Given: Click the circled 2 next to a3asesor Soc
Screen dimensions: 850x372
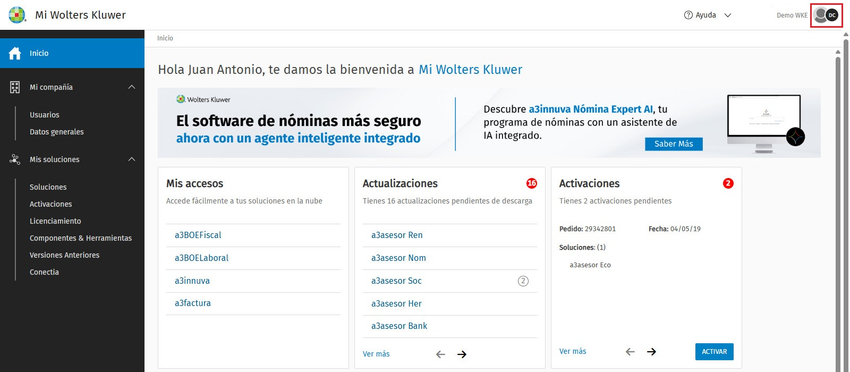Looking at the screenshot, I should pyautogui.click(x=523, y=281).
